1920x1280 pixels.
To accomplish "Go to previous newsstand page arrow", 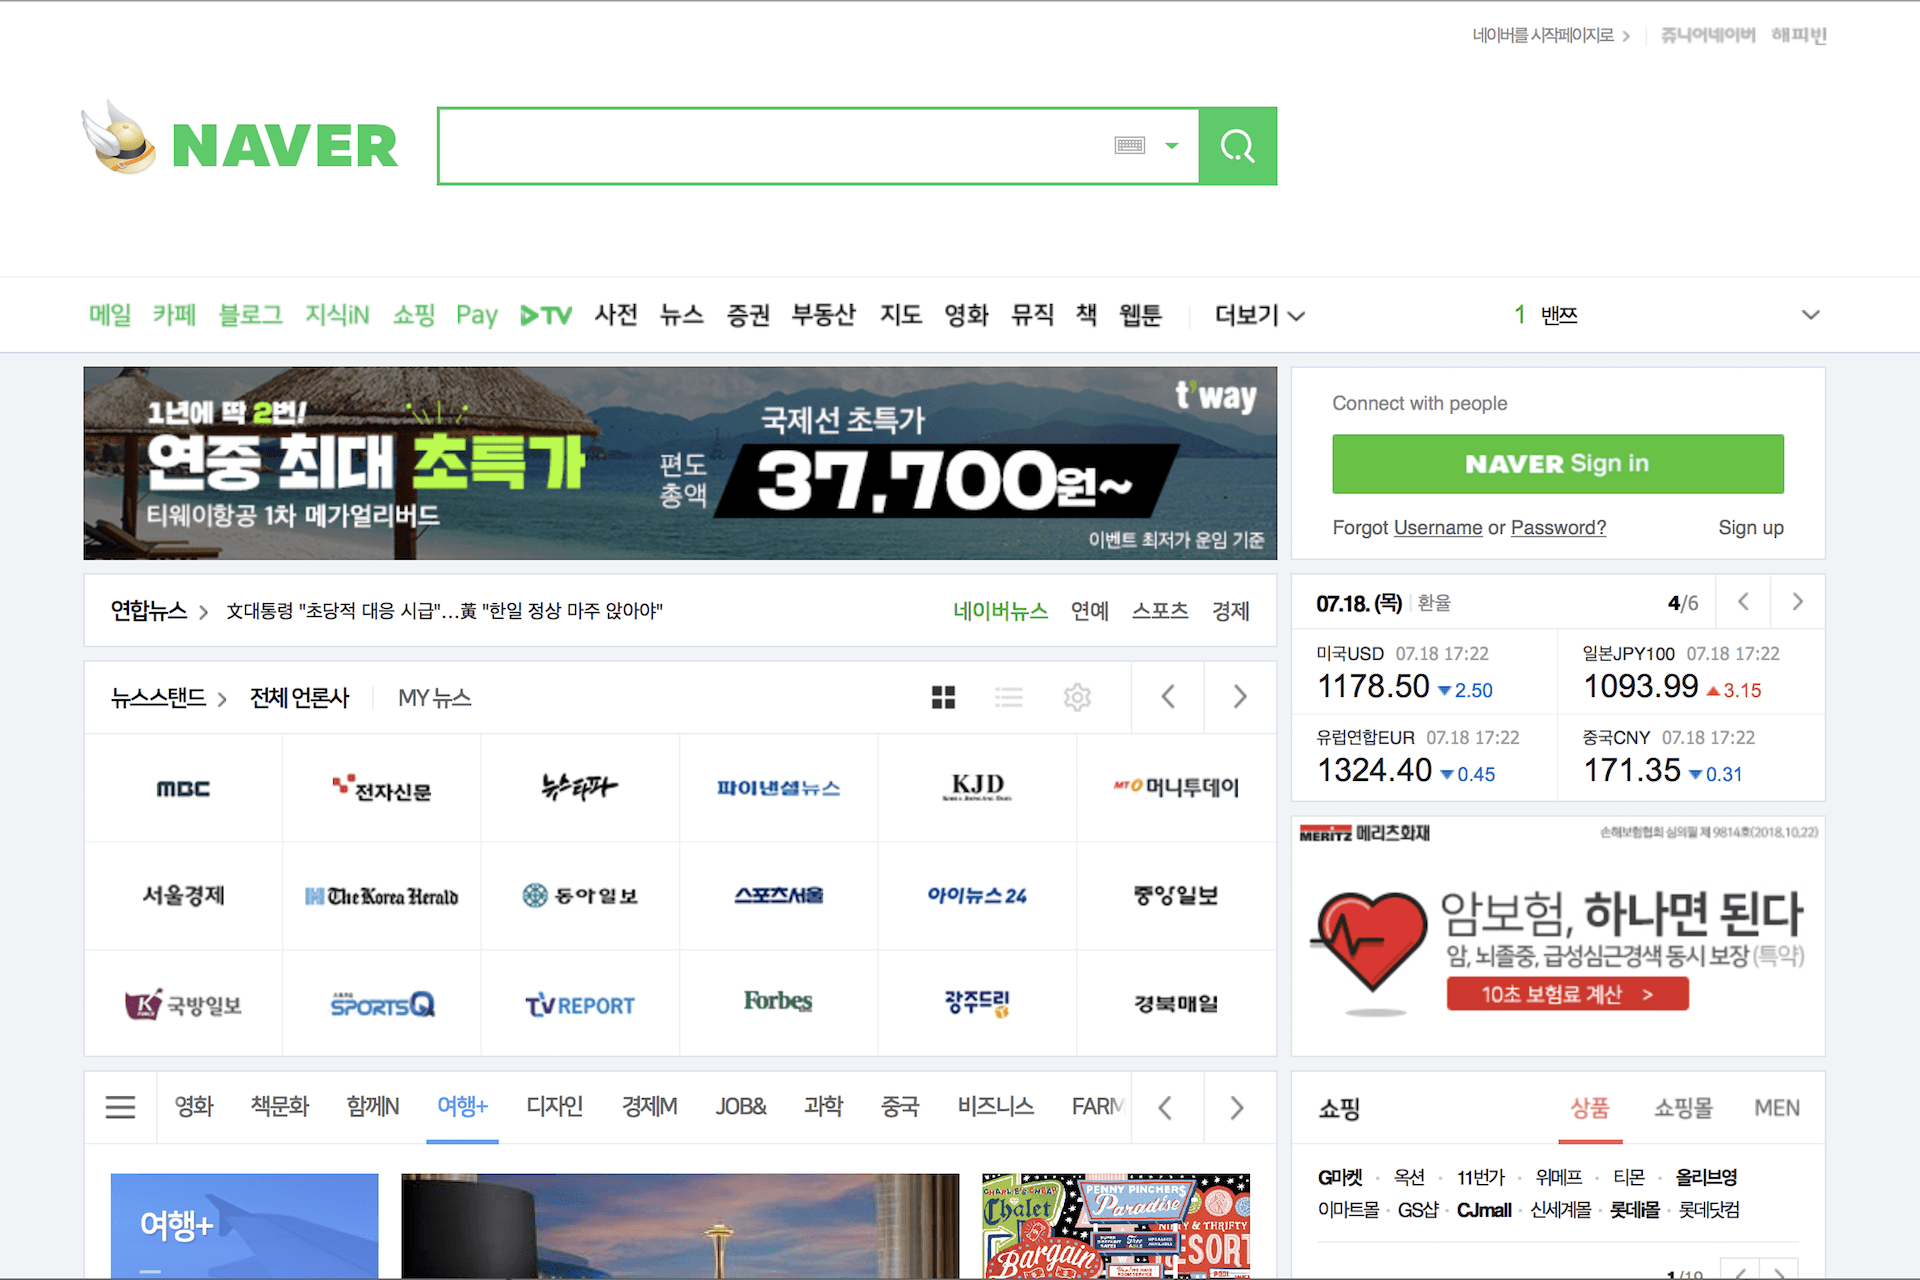I will pos(1167,697).
